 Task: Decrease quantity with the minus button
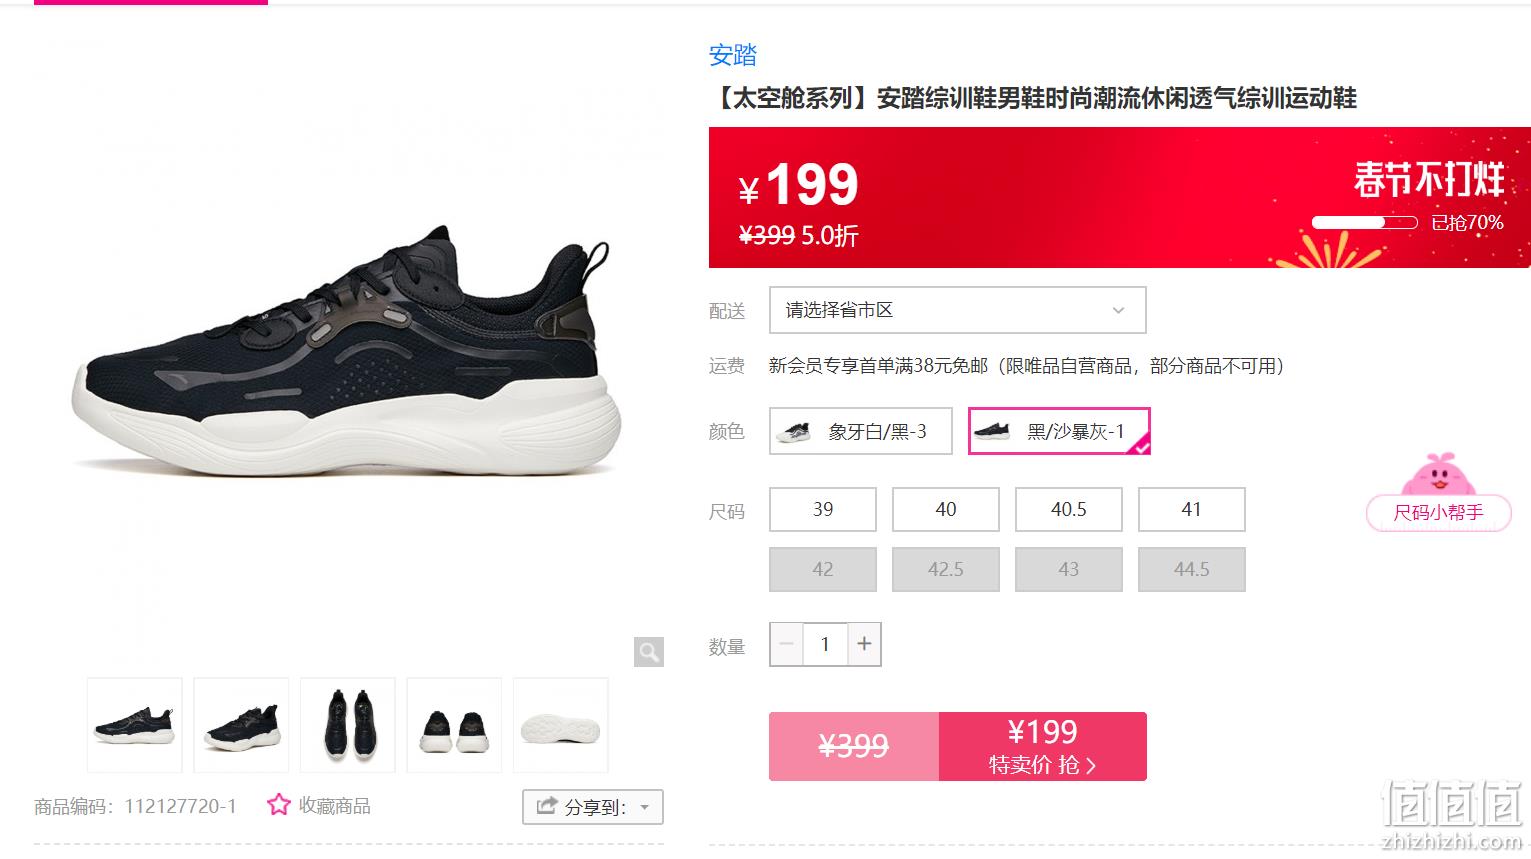pyautogui.click(x=786, y=644)
